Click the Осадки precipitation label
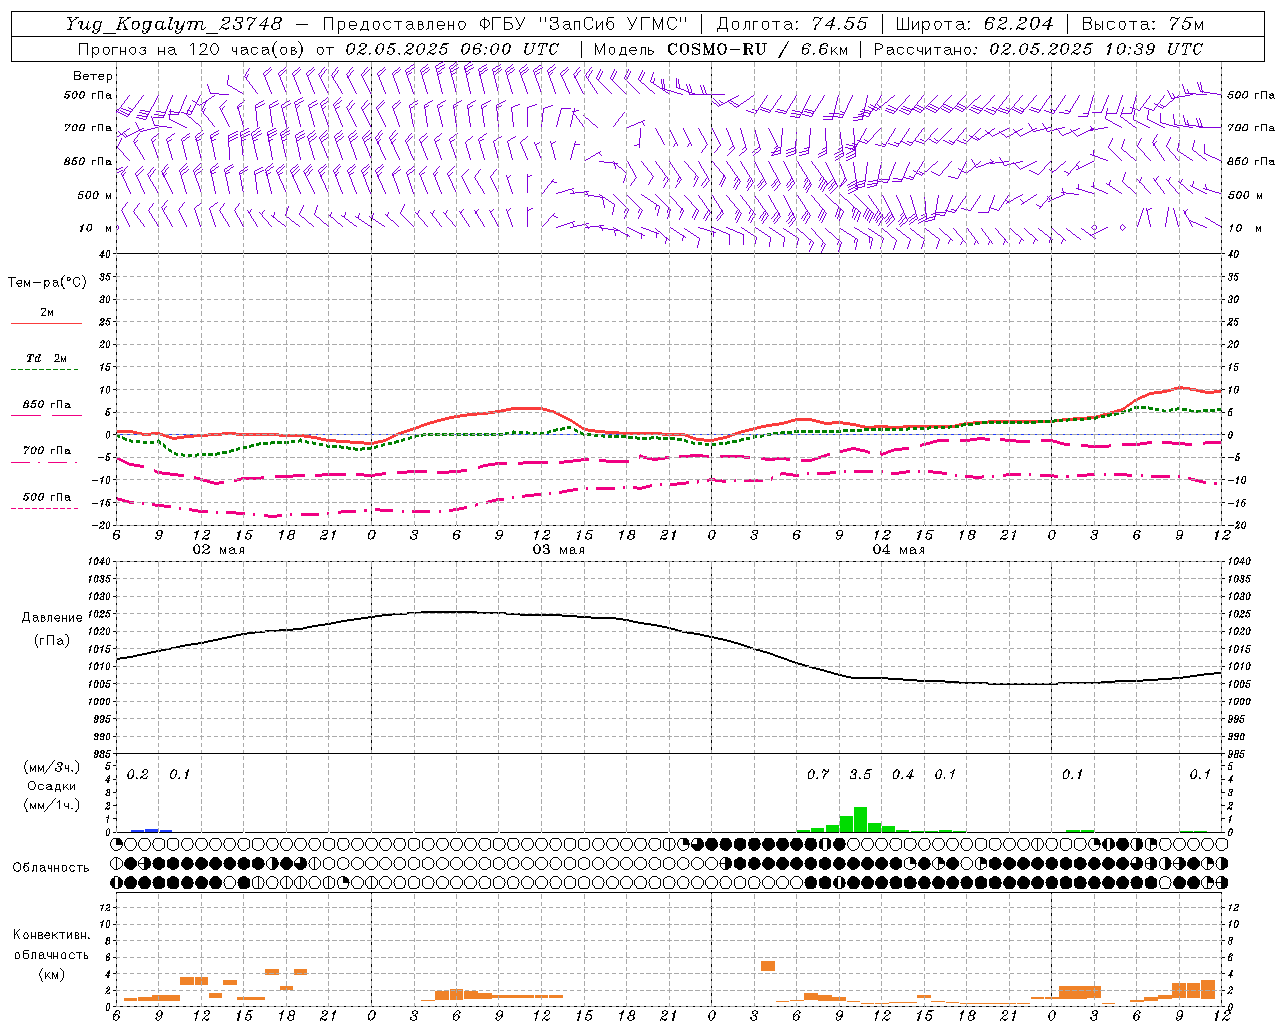1280x1024 pixels. tap(52, 786)
